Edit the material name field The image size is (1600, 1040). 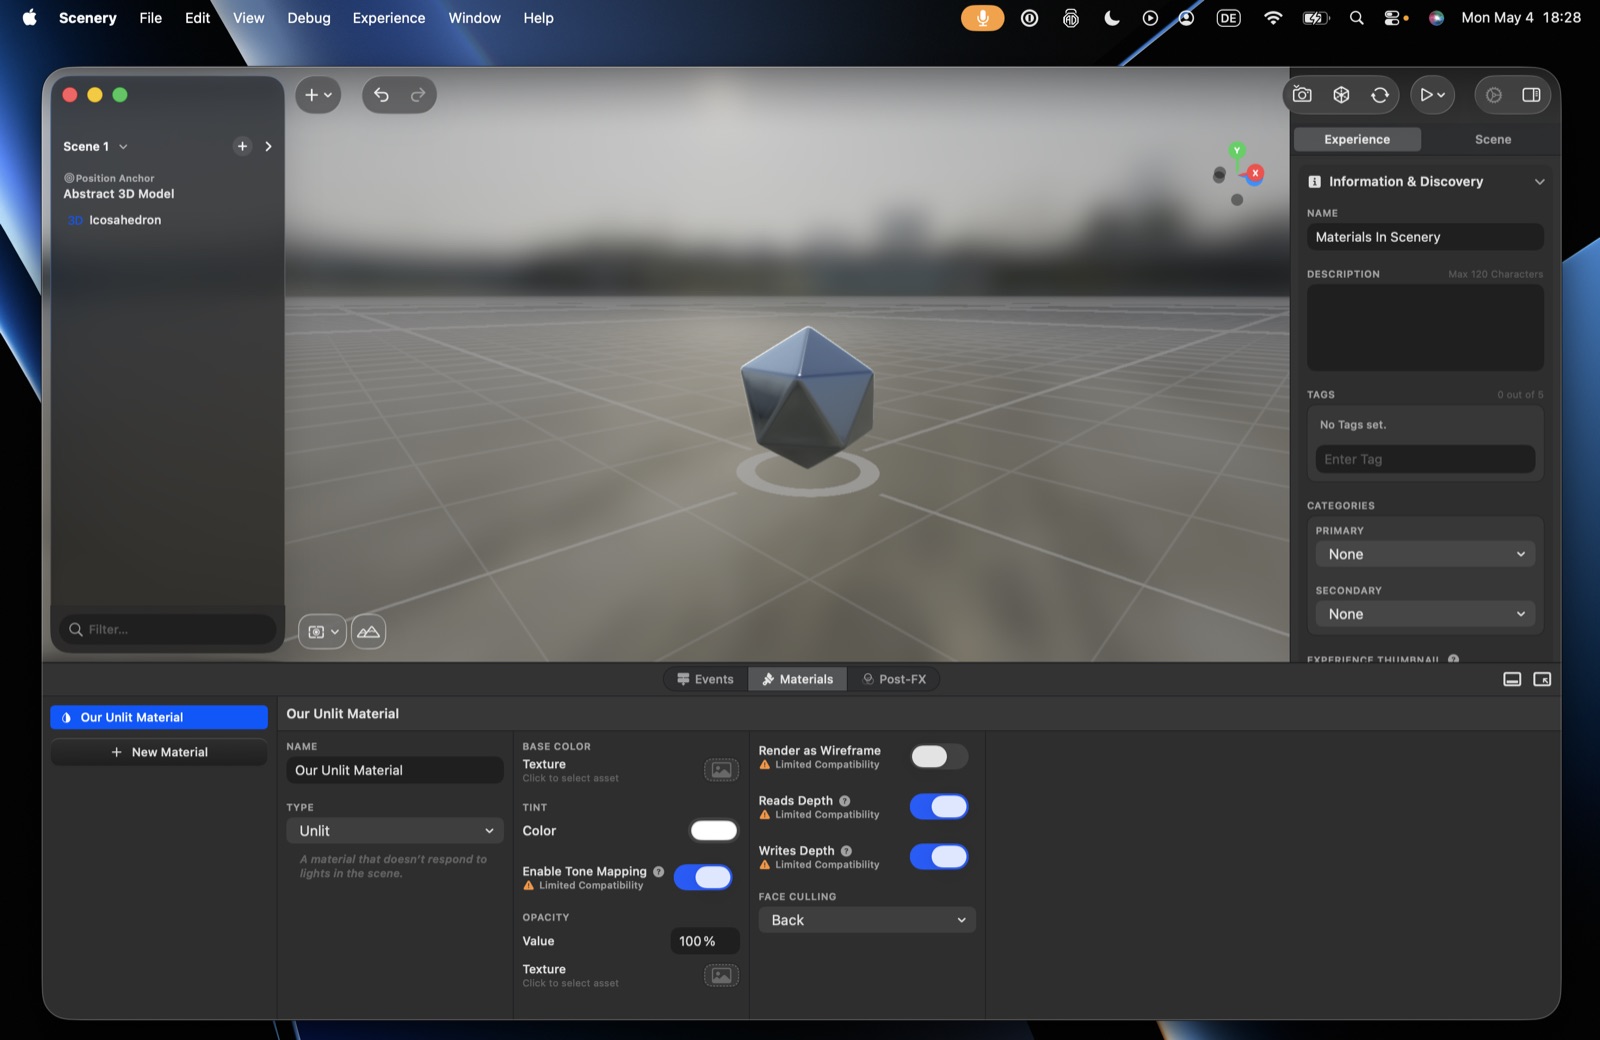(x=395, y=770)
